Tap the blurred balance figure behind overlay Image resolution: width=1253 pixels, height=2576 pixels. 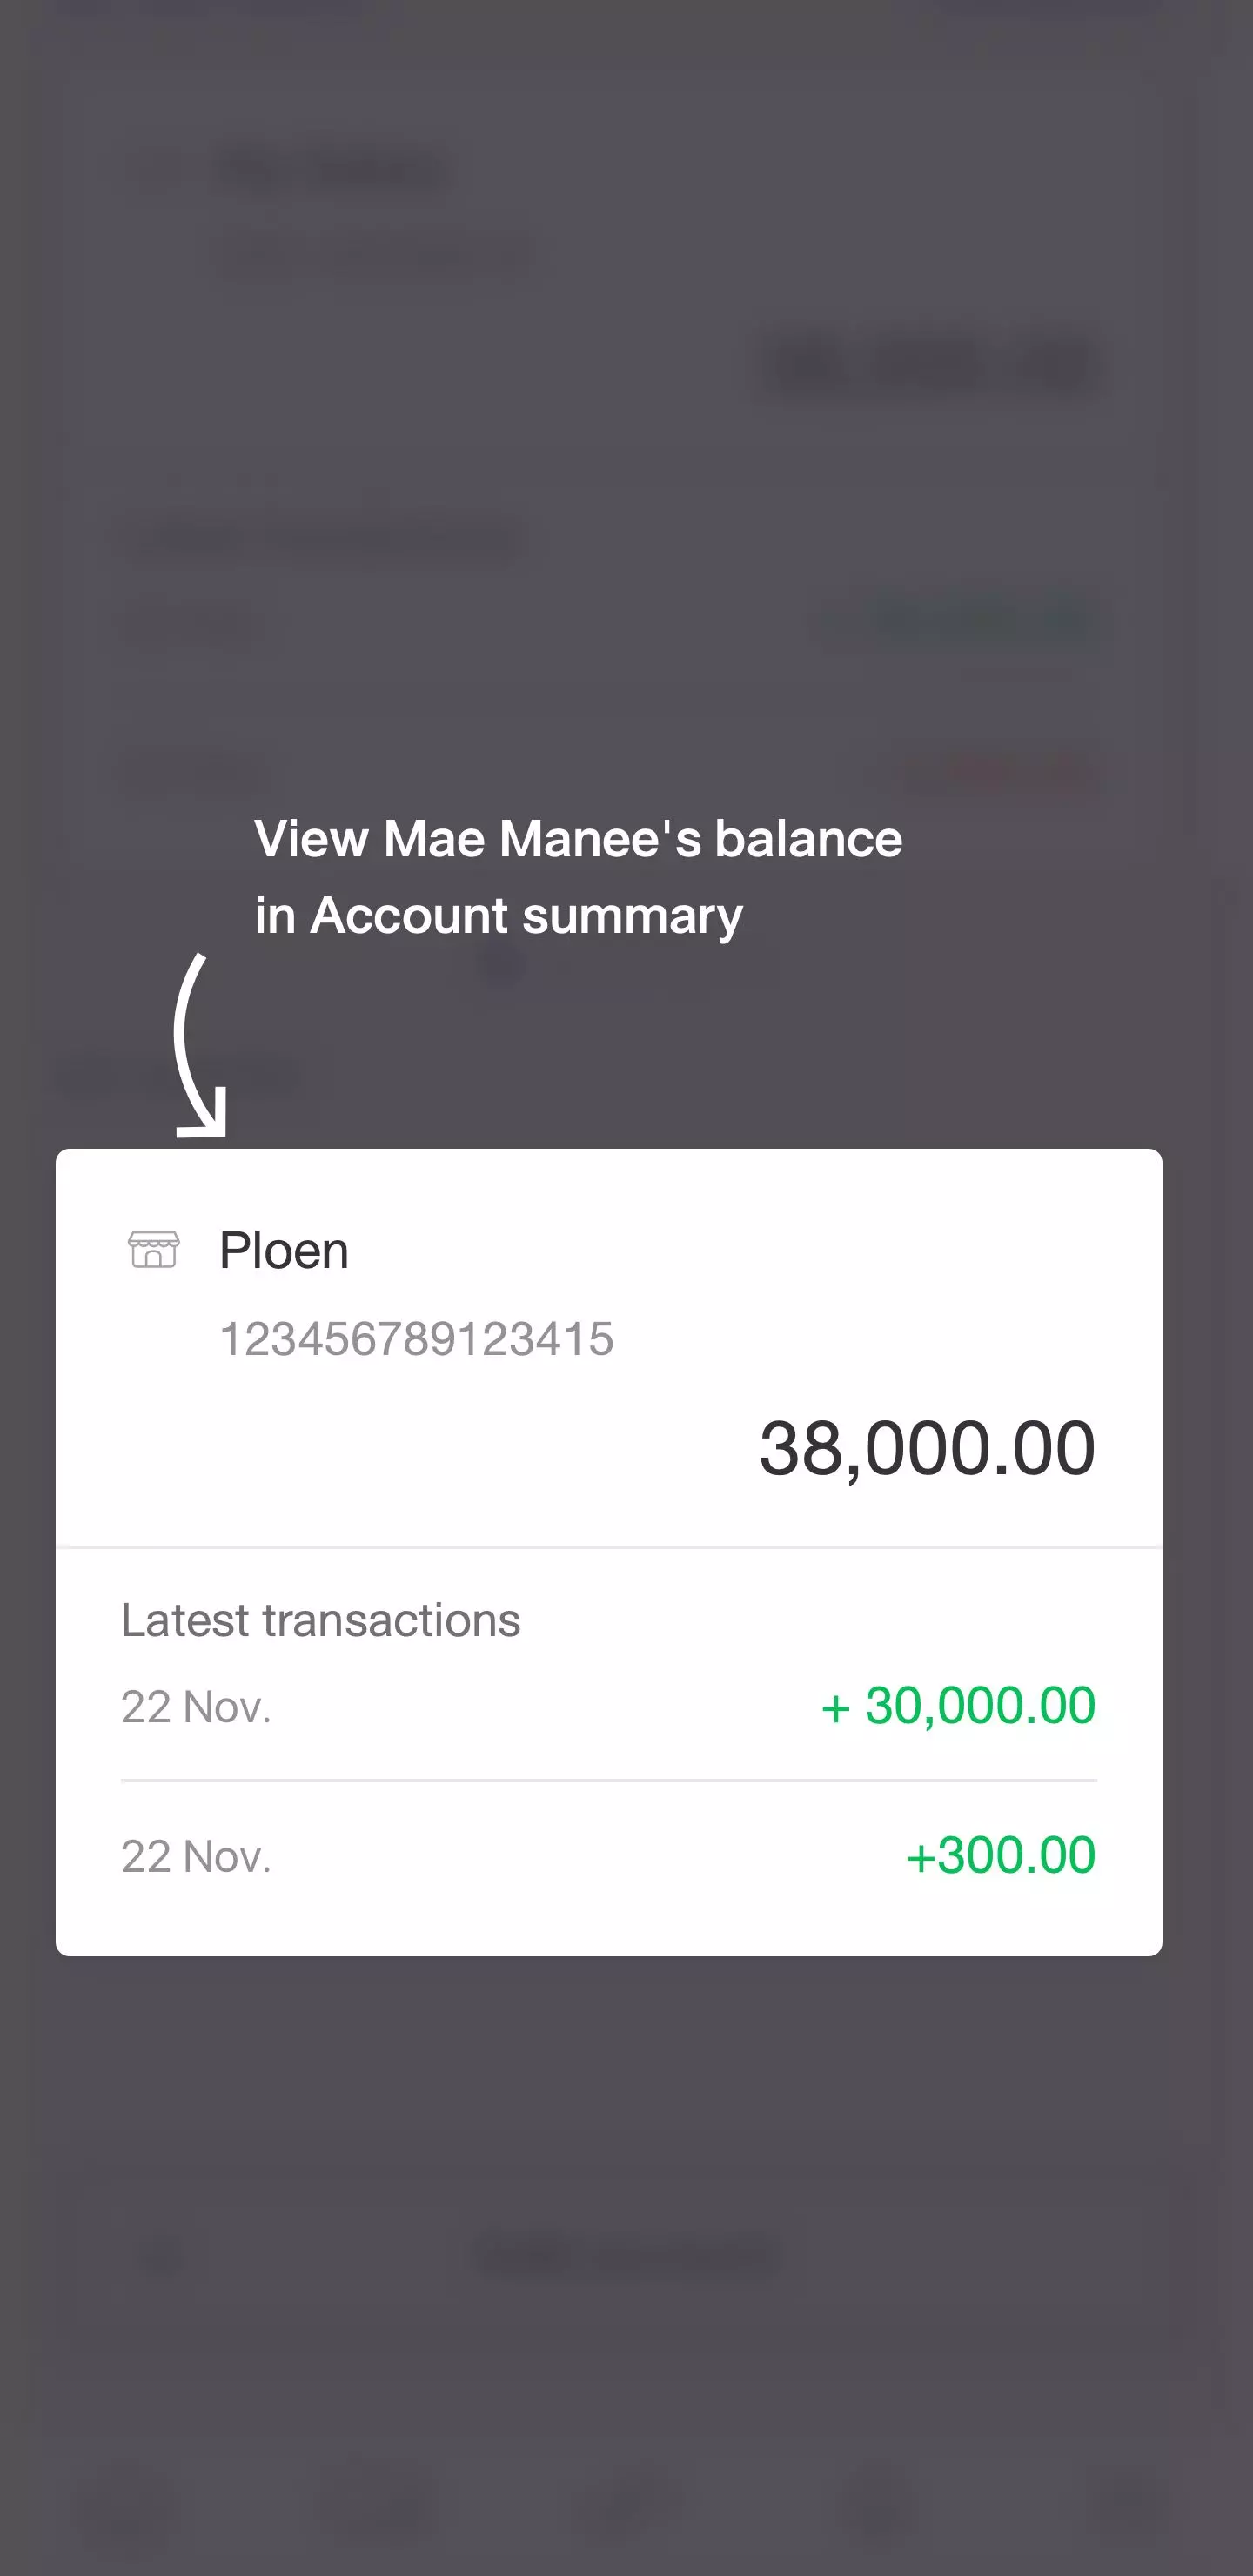point(927,366)
